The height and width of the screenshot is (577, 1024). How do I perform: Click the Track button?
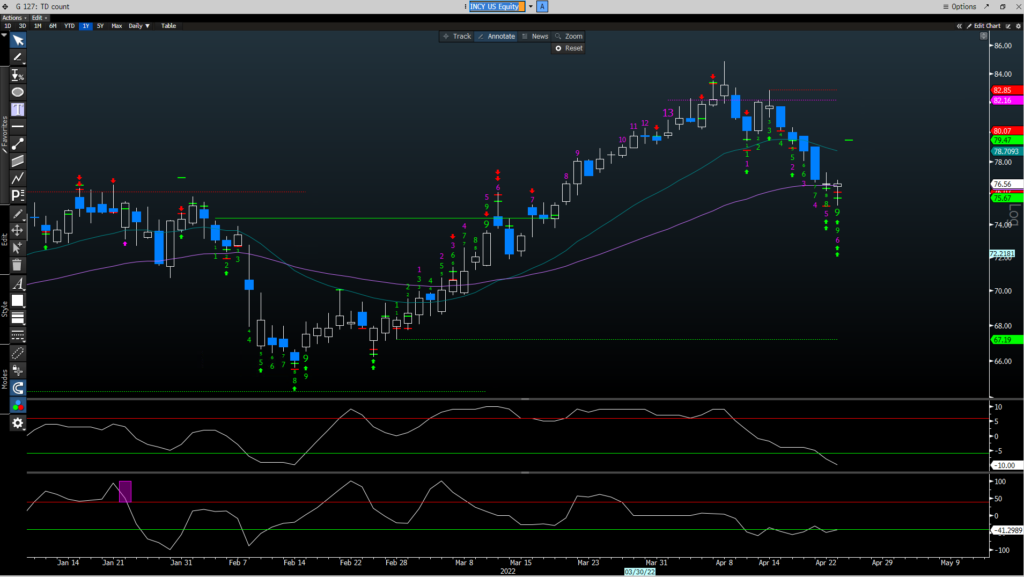456,37
